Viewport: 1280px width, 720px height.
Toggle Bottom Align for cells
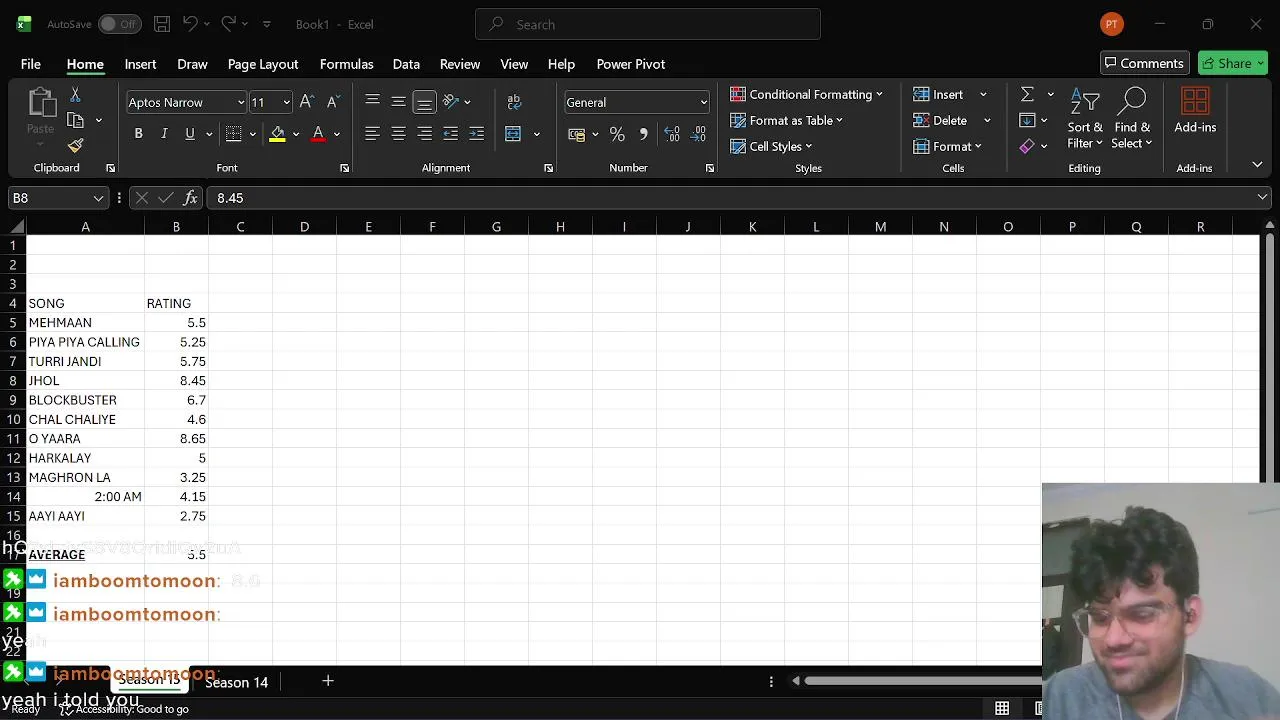(x=424, y=101)
